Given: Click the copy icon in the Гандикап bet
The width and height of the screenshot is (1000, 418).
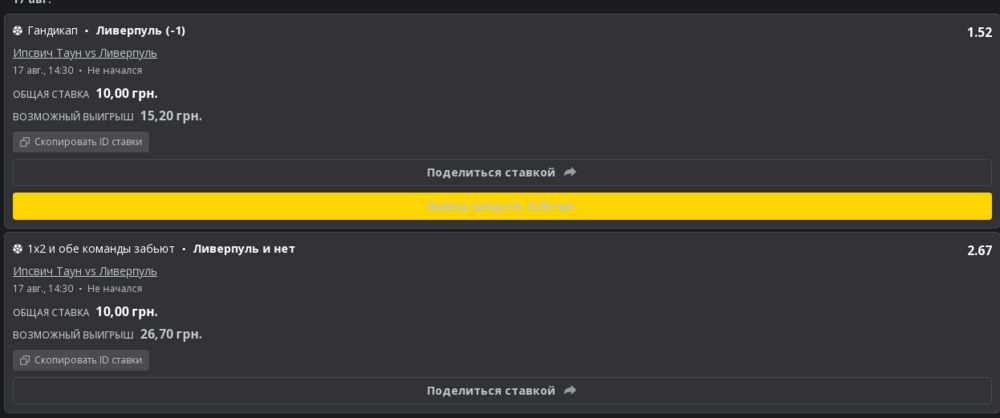Looking at the screenshot, I should coord(25,142).
